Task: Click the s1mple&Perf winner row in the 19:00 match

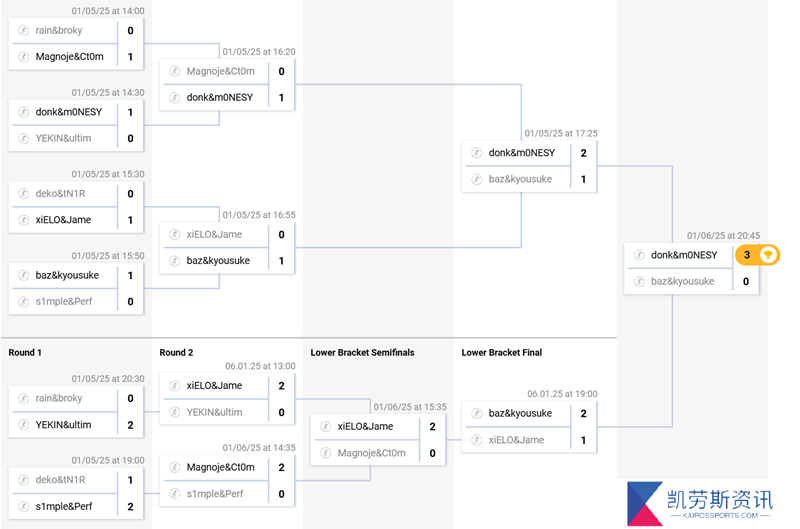Action: [x=76, y=506]
